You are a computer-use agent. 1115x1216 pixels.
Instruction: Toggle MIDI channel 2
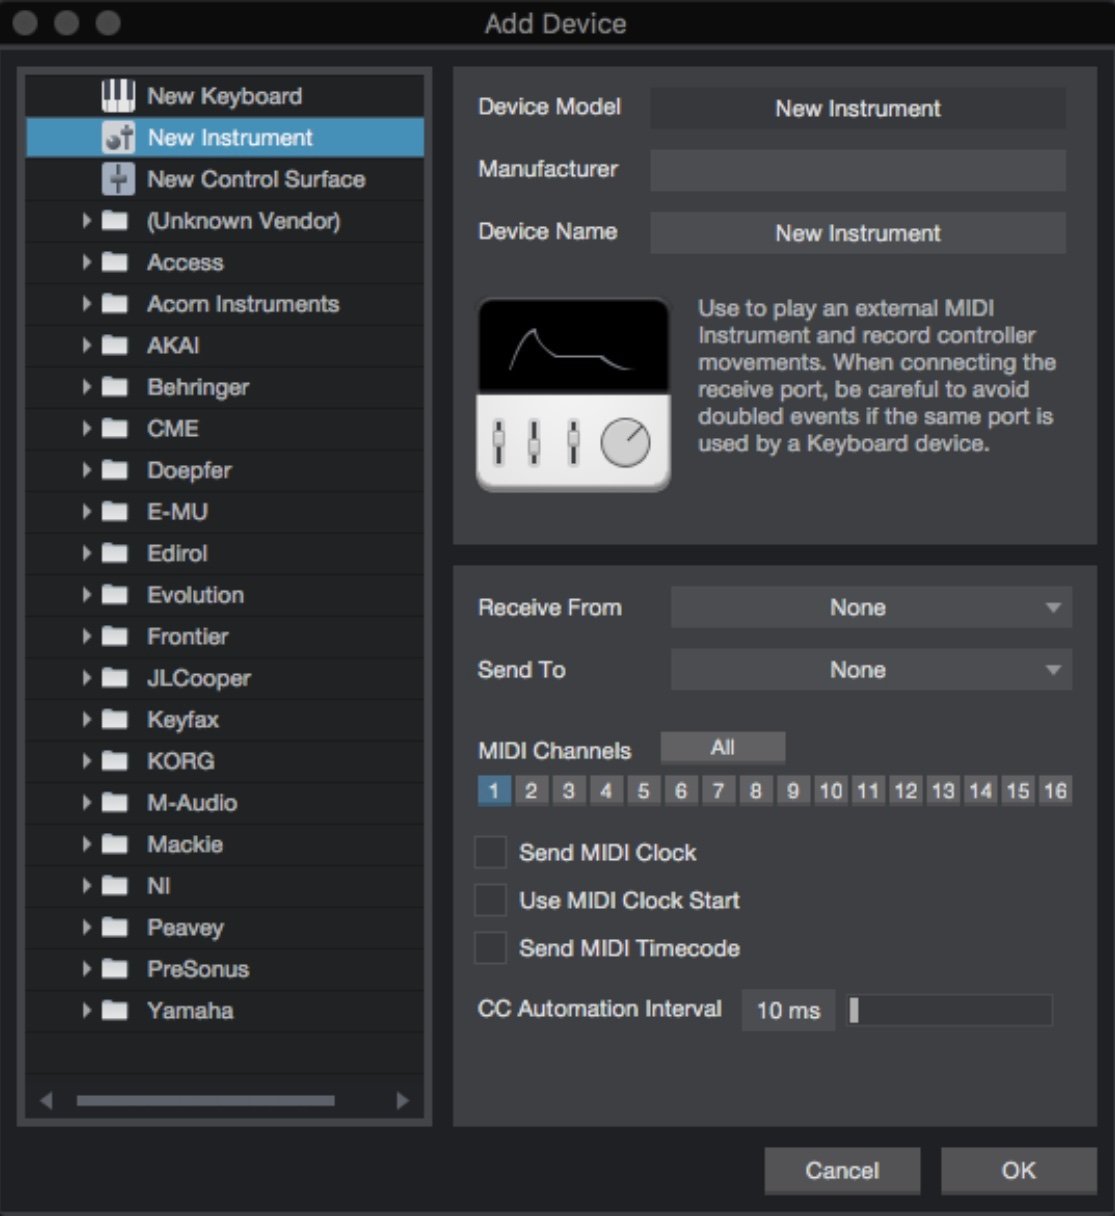point(531,791)
